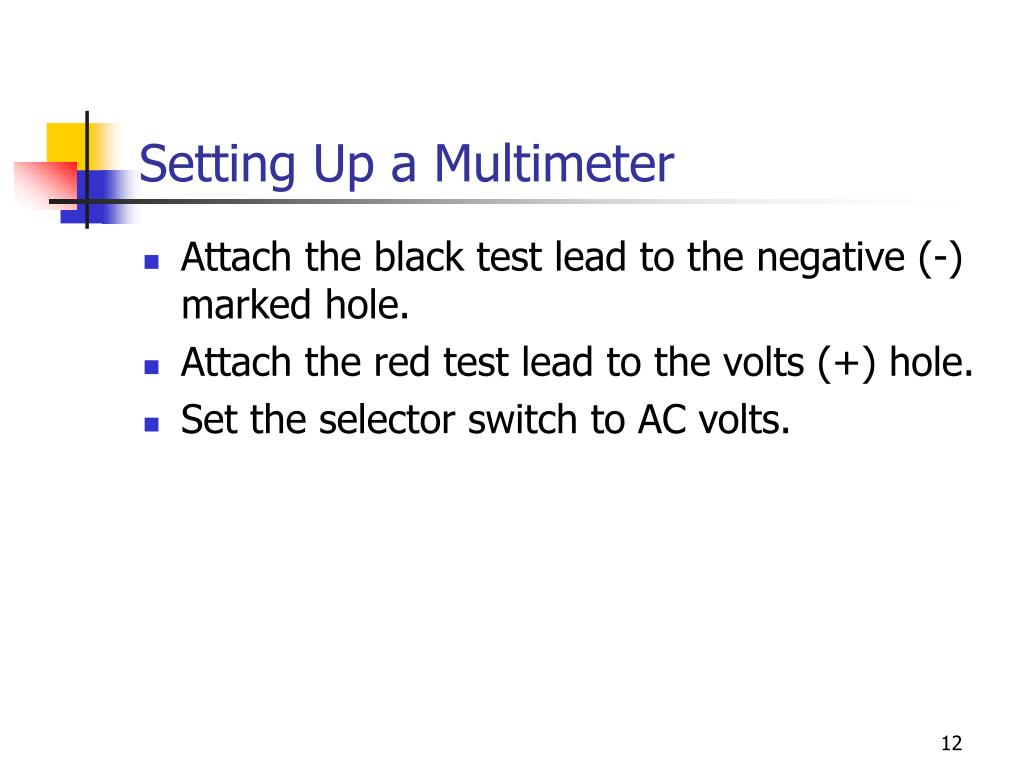Click the word 'black' in first bullet
This screenshot has width=1024, height=768.
pyautogui.click(x=419, y=257)
